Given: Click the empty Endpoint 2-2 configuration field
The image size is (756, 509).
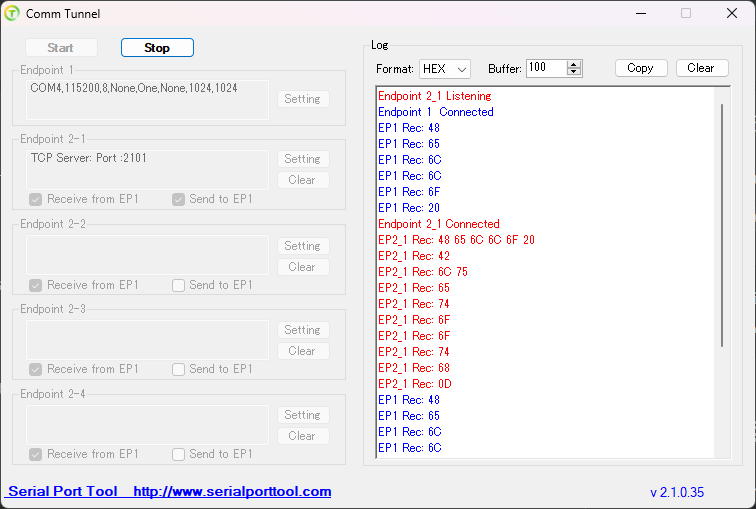Looking at the screenshot, I should tap(148, 255).
